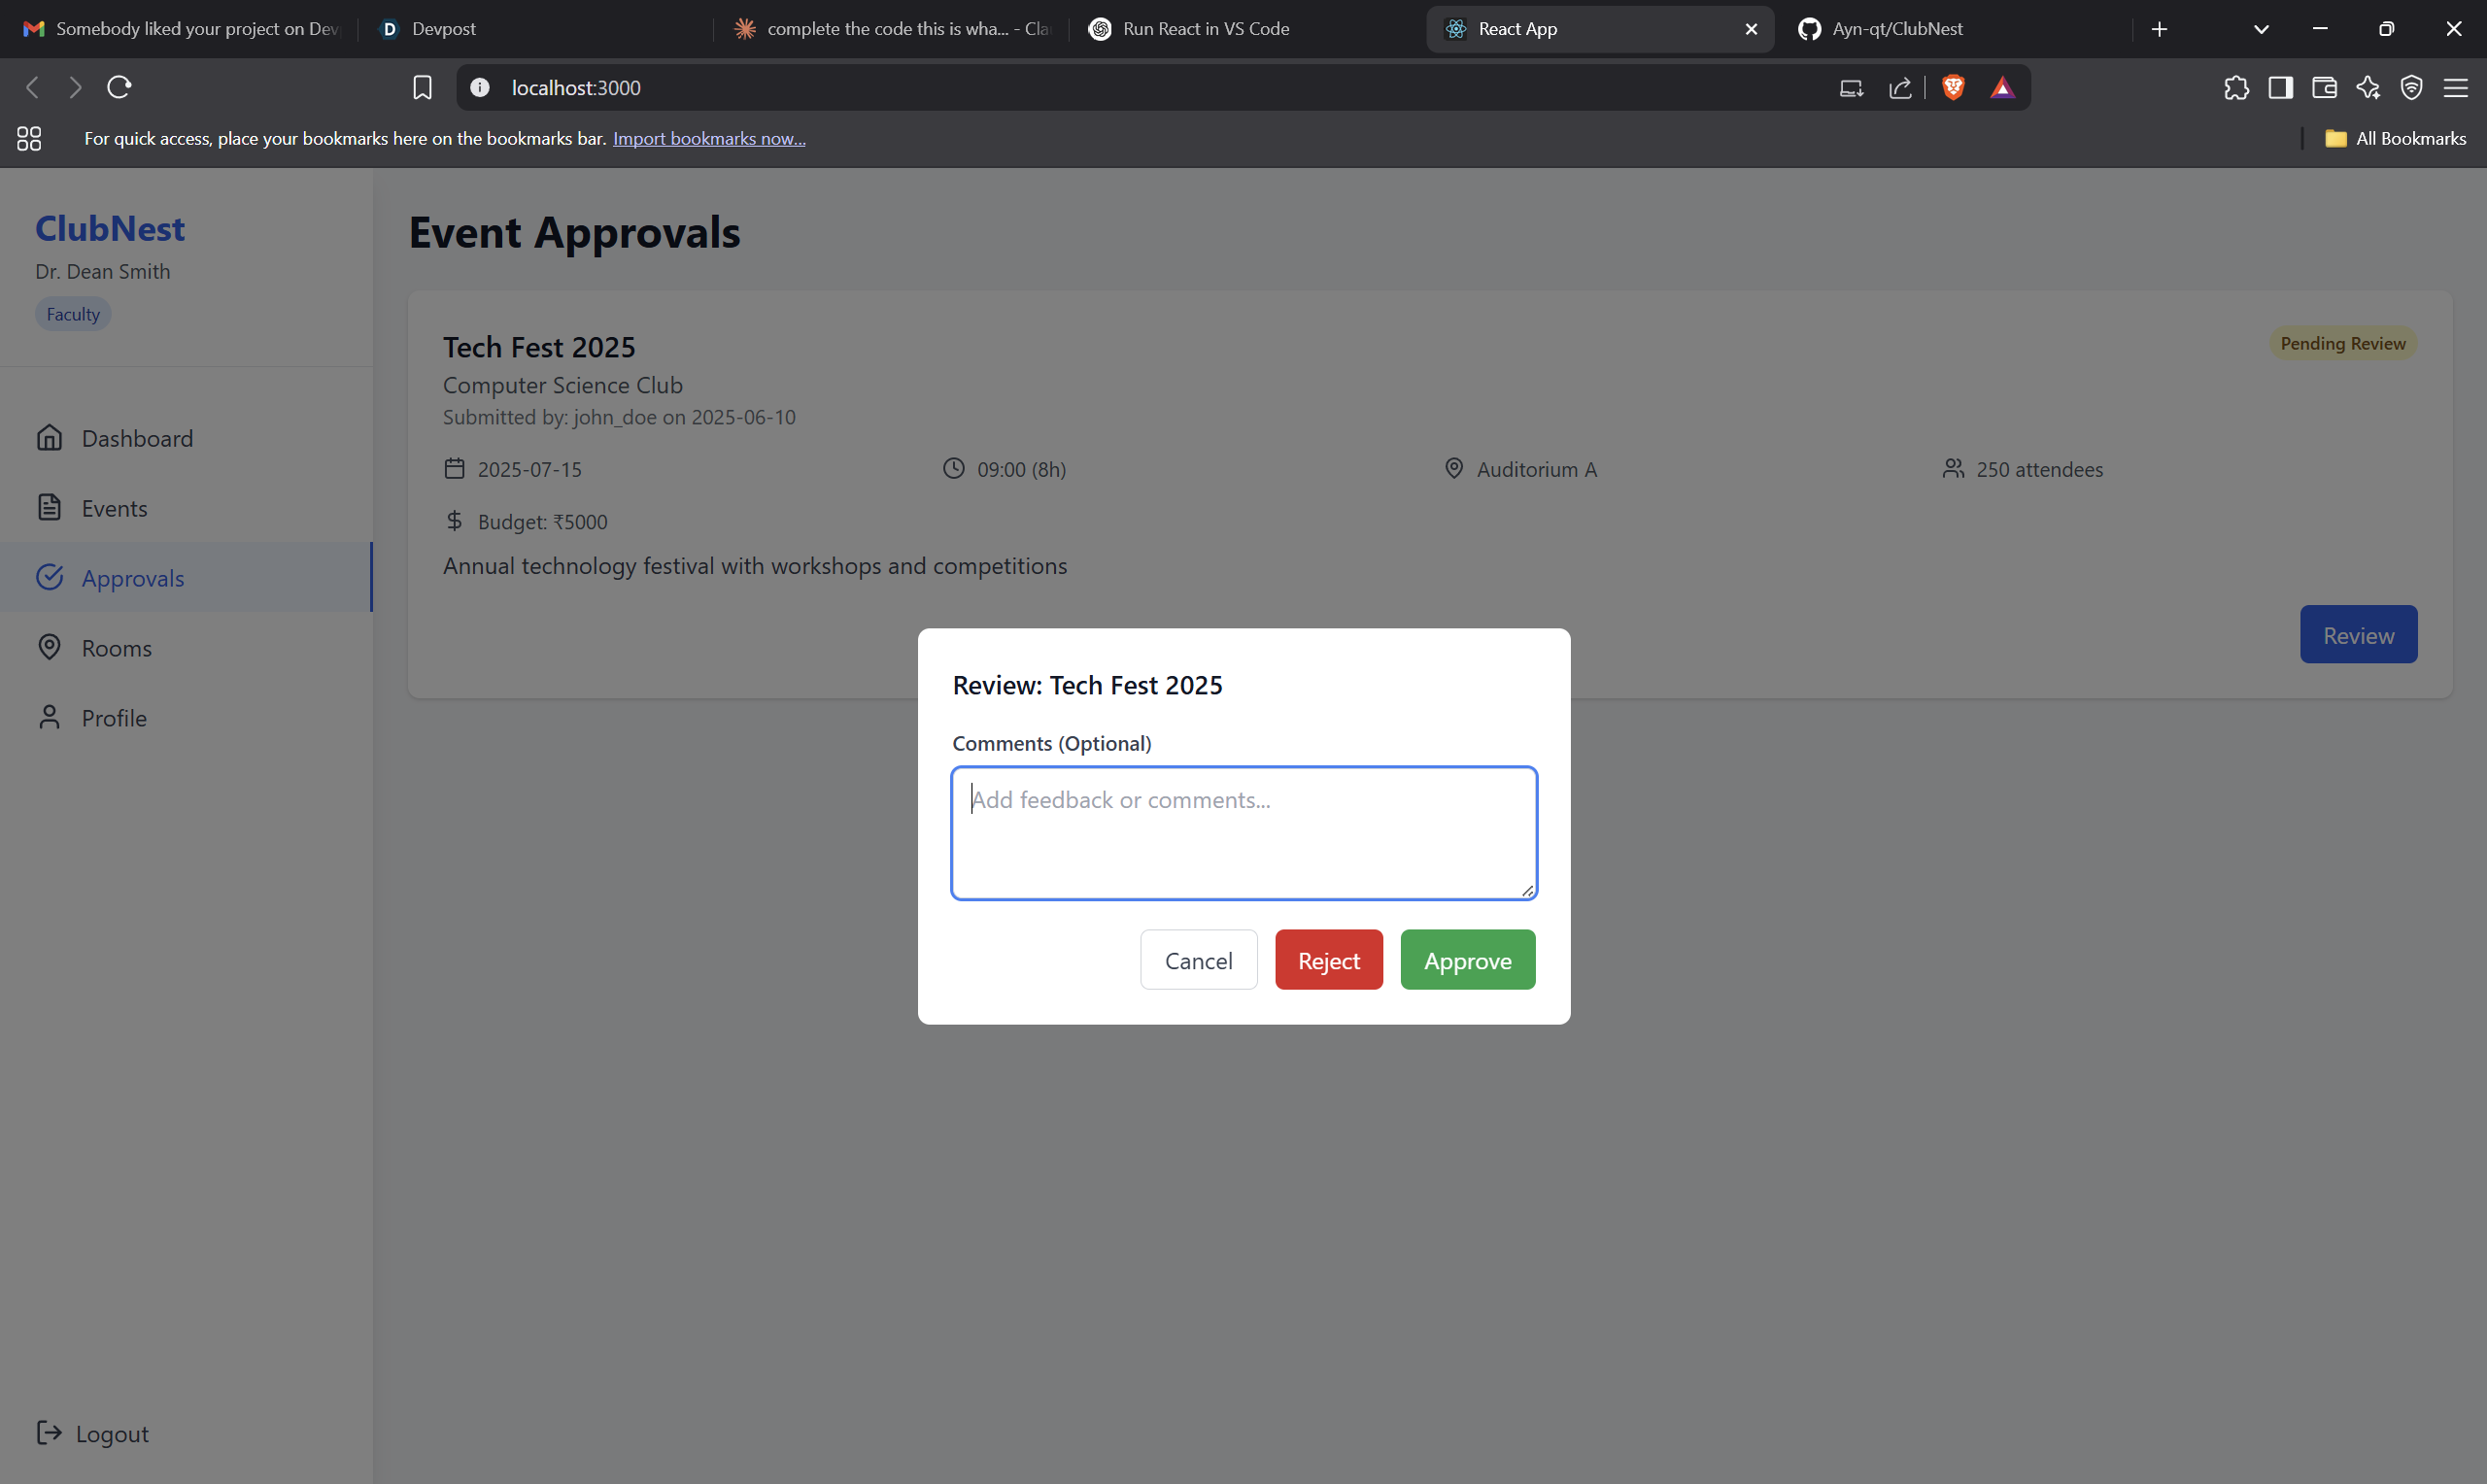Toggle the browser sidebar panel icon
The height and width of the screenshot is (1484, 2487).
[2280, 87]
